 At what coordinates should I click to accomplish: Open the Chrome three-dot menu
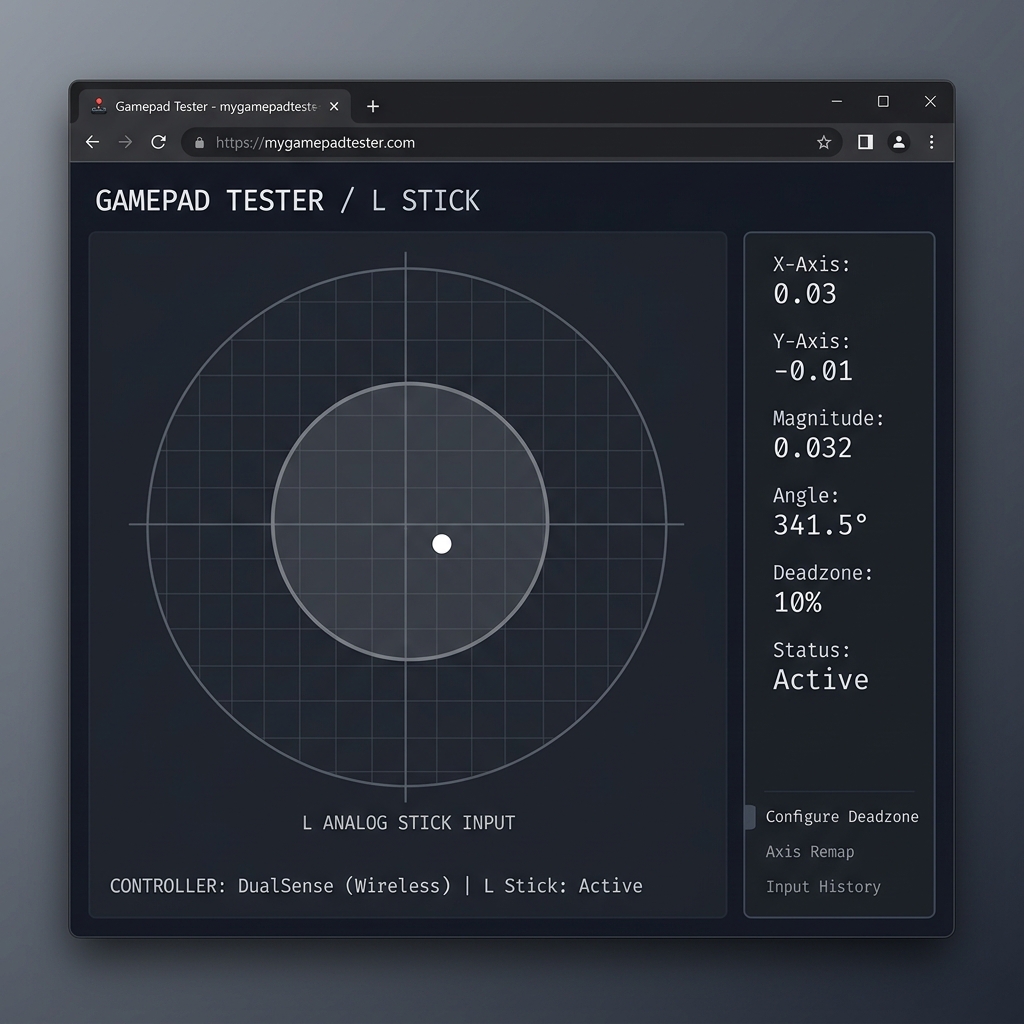[x=931, y=142]
